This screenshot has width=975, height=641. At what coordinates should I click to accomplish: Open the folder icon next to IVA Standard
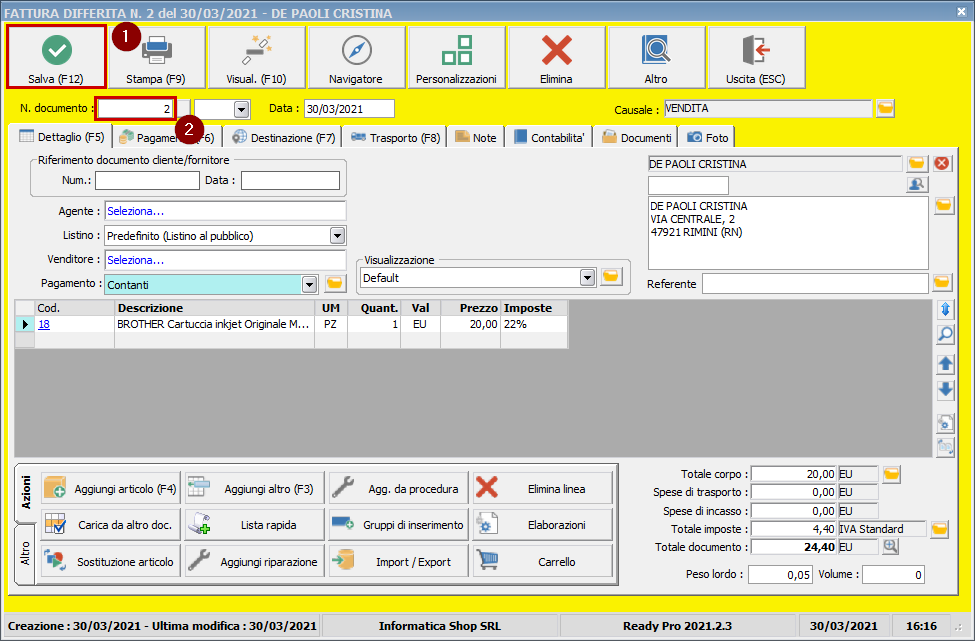click(940, 529)
